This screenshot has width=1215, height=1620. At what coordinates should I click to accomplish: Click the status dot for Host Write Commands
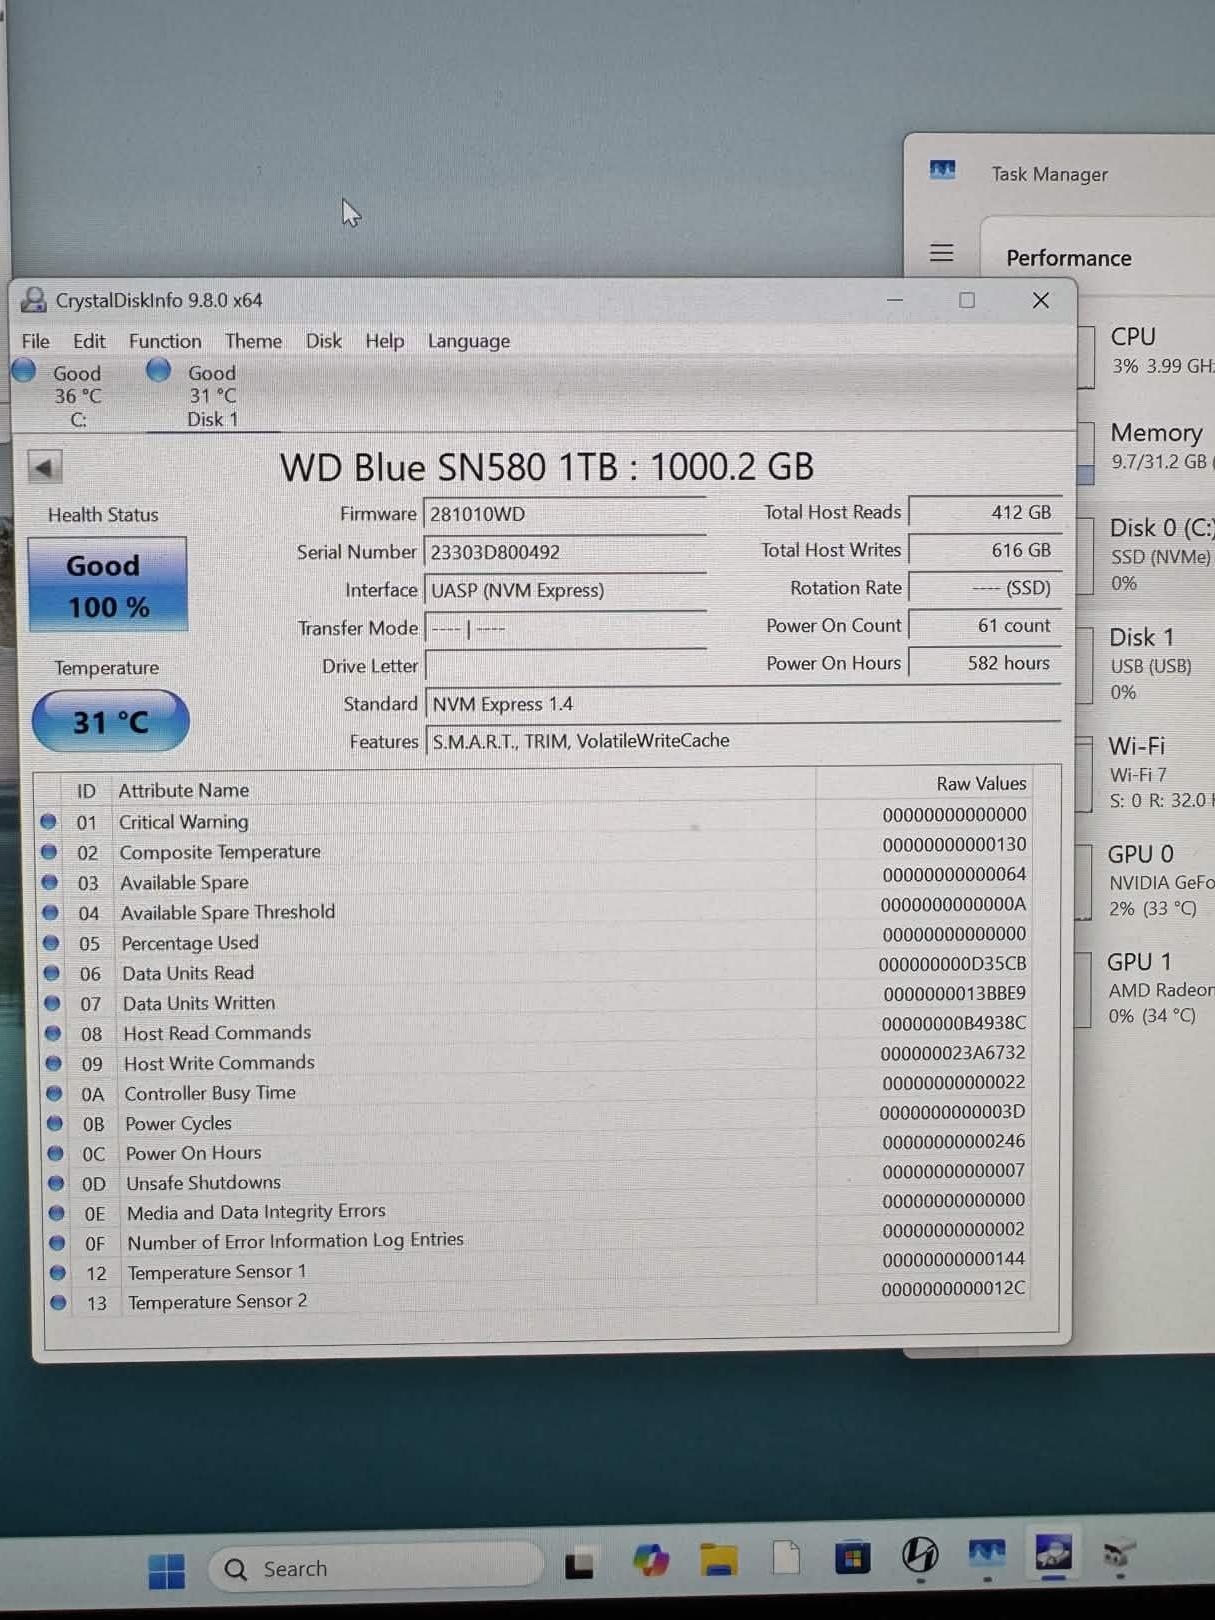coord(54,1062)
